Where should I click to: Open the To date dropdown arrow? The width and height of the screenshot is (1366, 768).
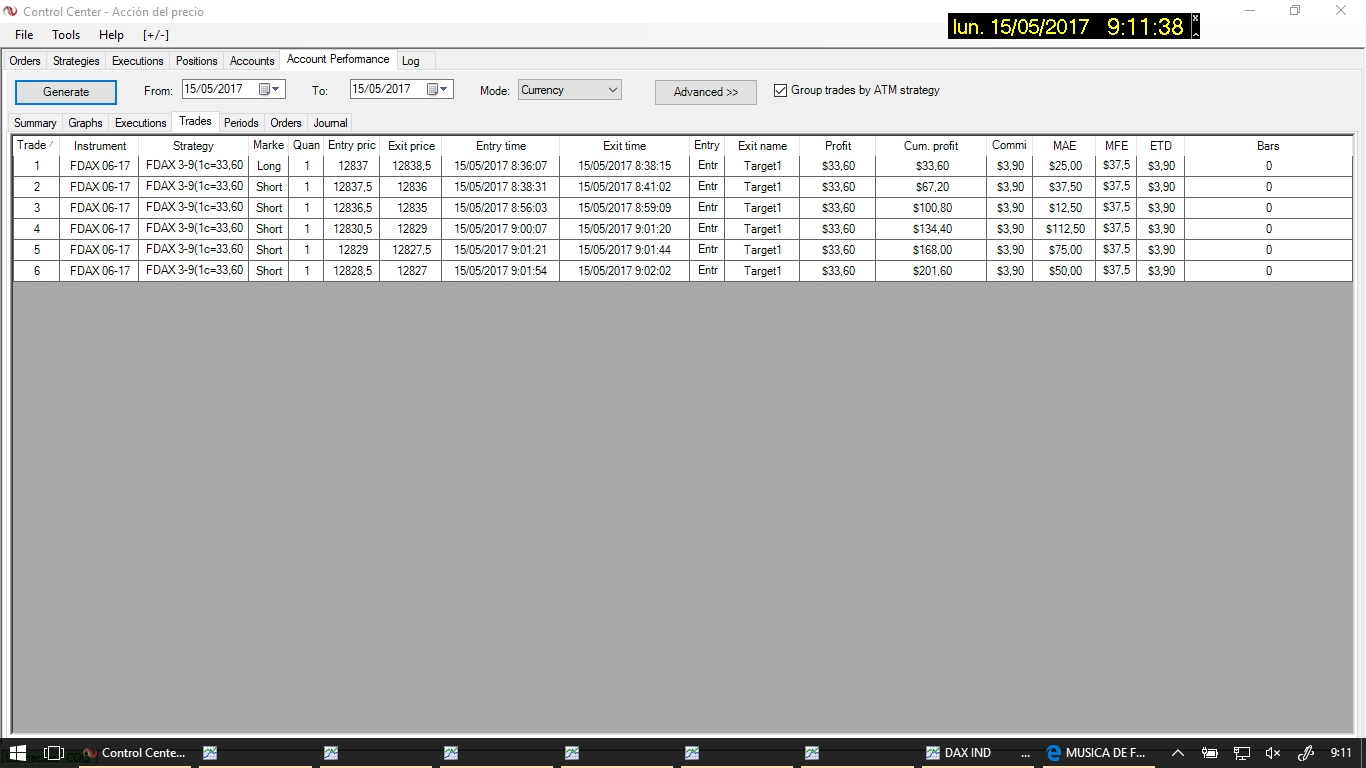(446, 89)
